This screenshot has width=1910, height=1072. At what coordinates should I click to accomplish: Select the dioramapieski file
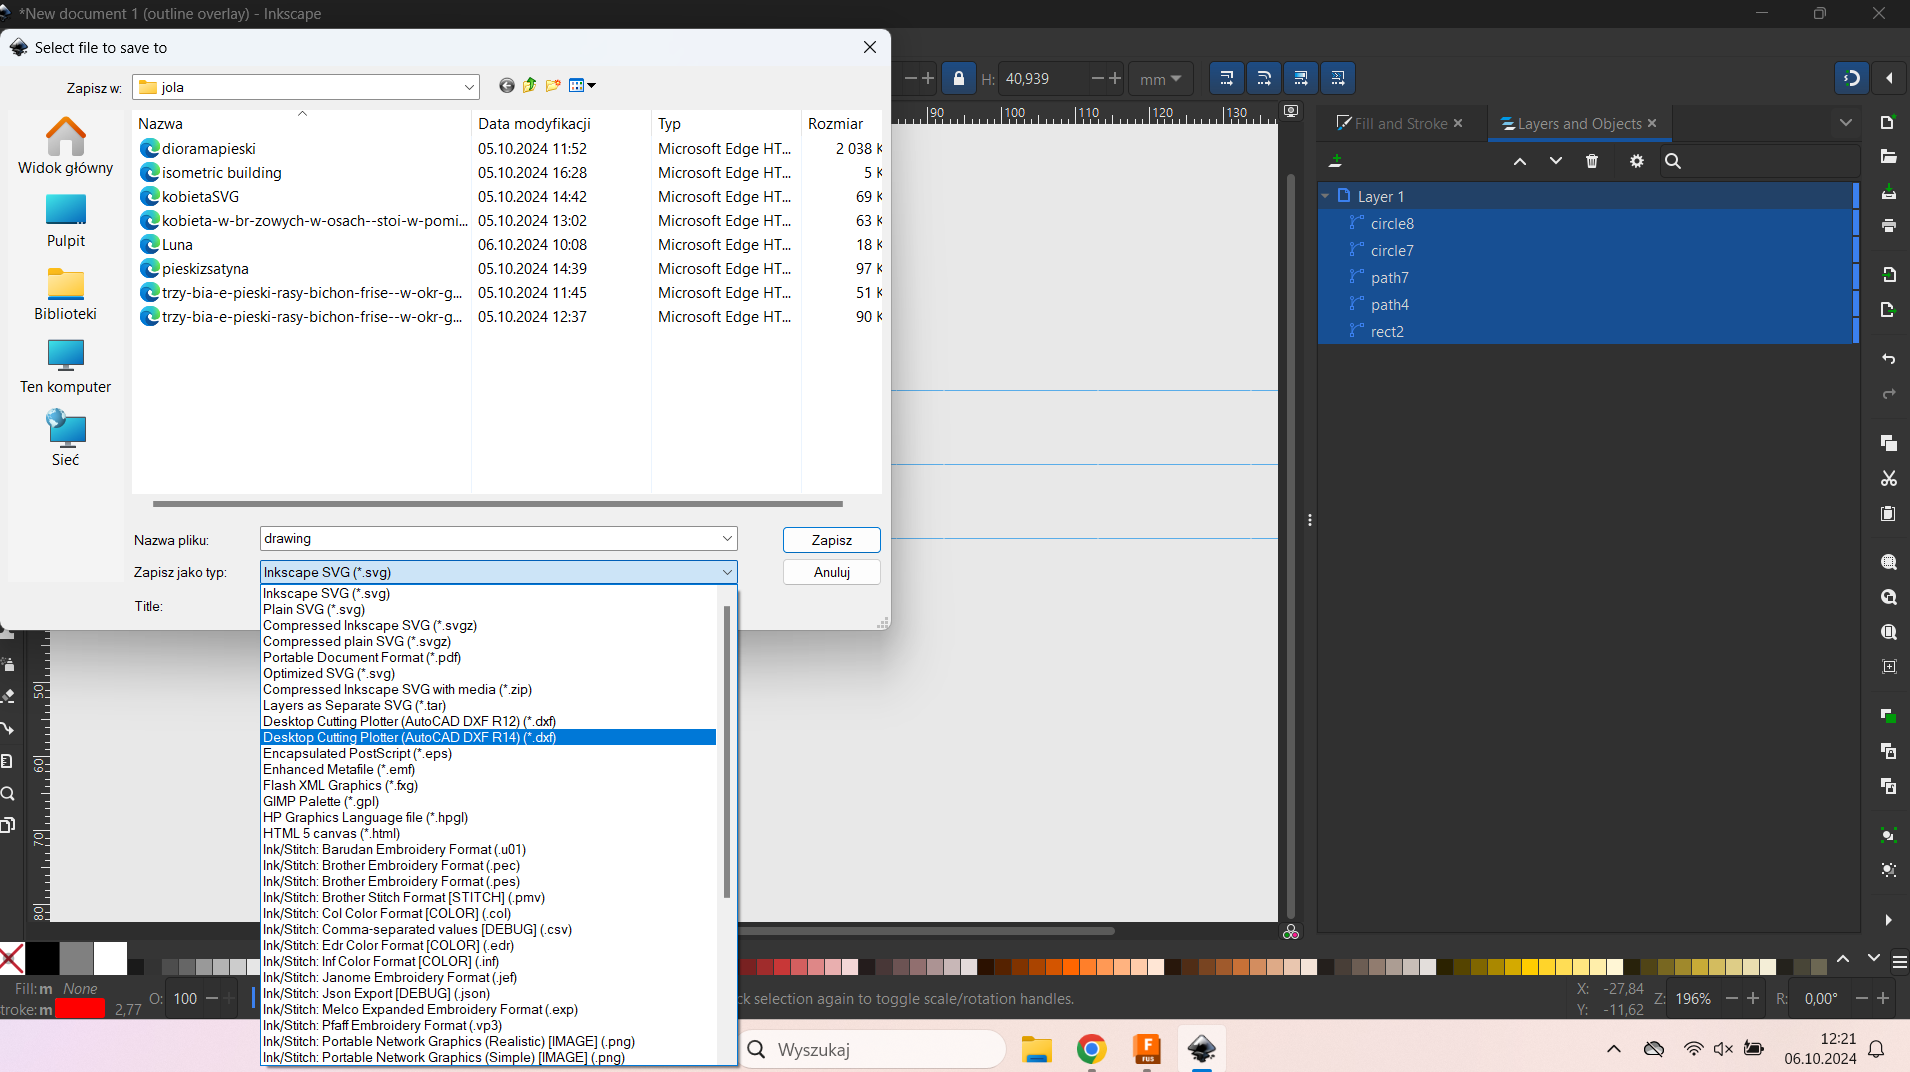[209, 149]
